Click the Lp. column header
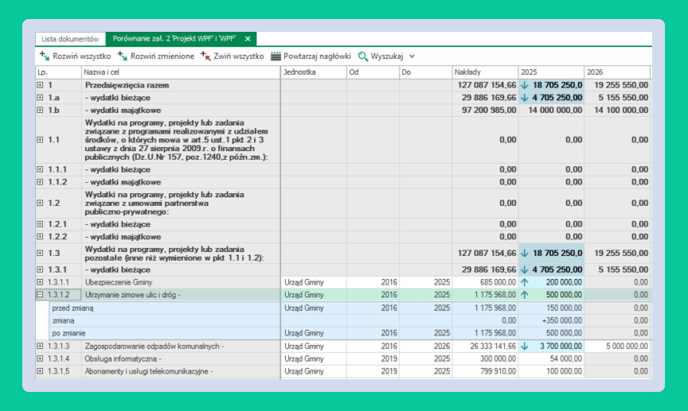The width and height of the screenshot is (688, 411). (58, 72)
